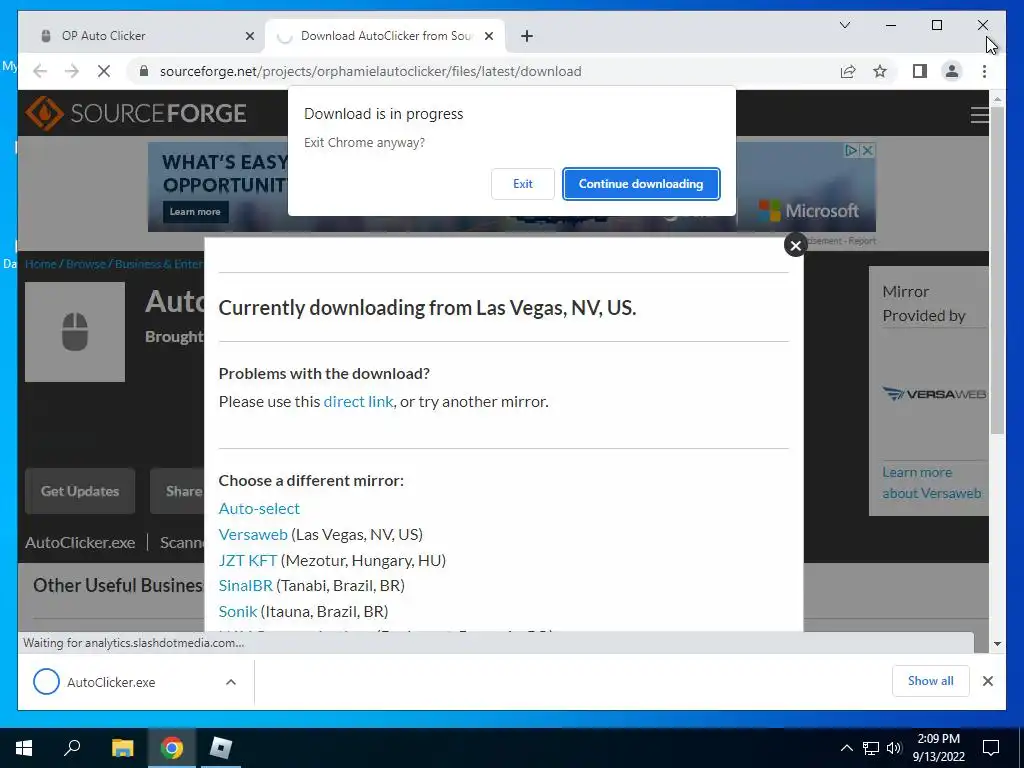Viewport: 1024px width, 768px height.
Task: Close the OP Auto Clicker tab
Action: click(x=249, y=36)
